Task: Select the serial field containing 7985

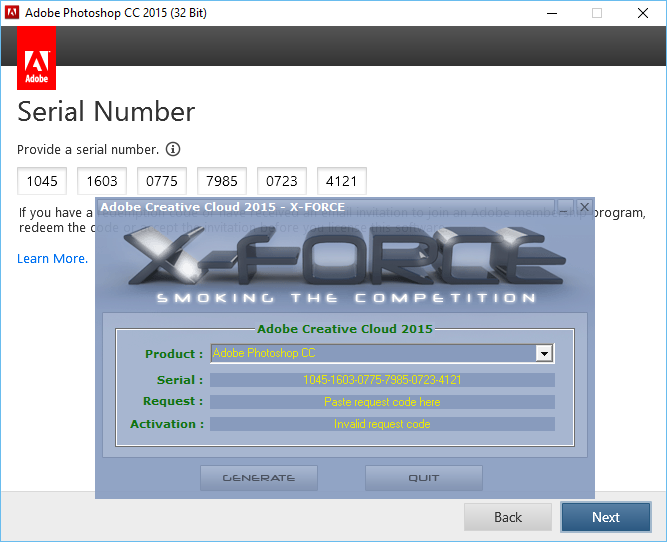Action: tap(222, 181)
